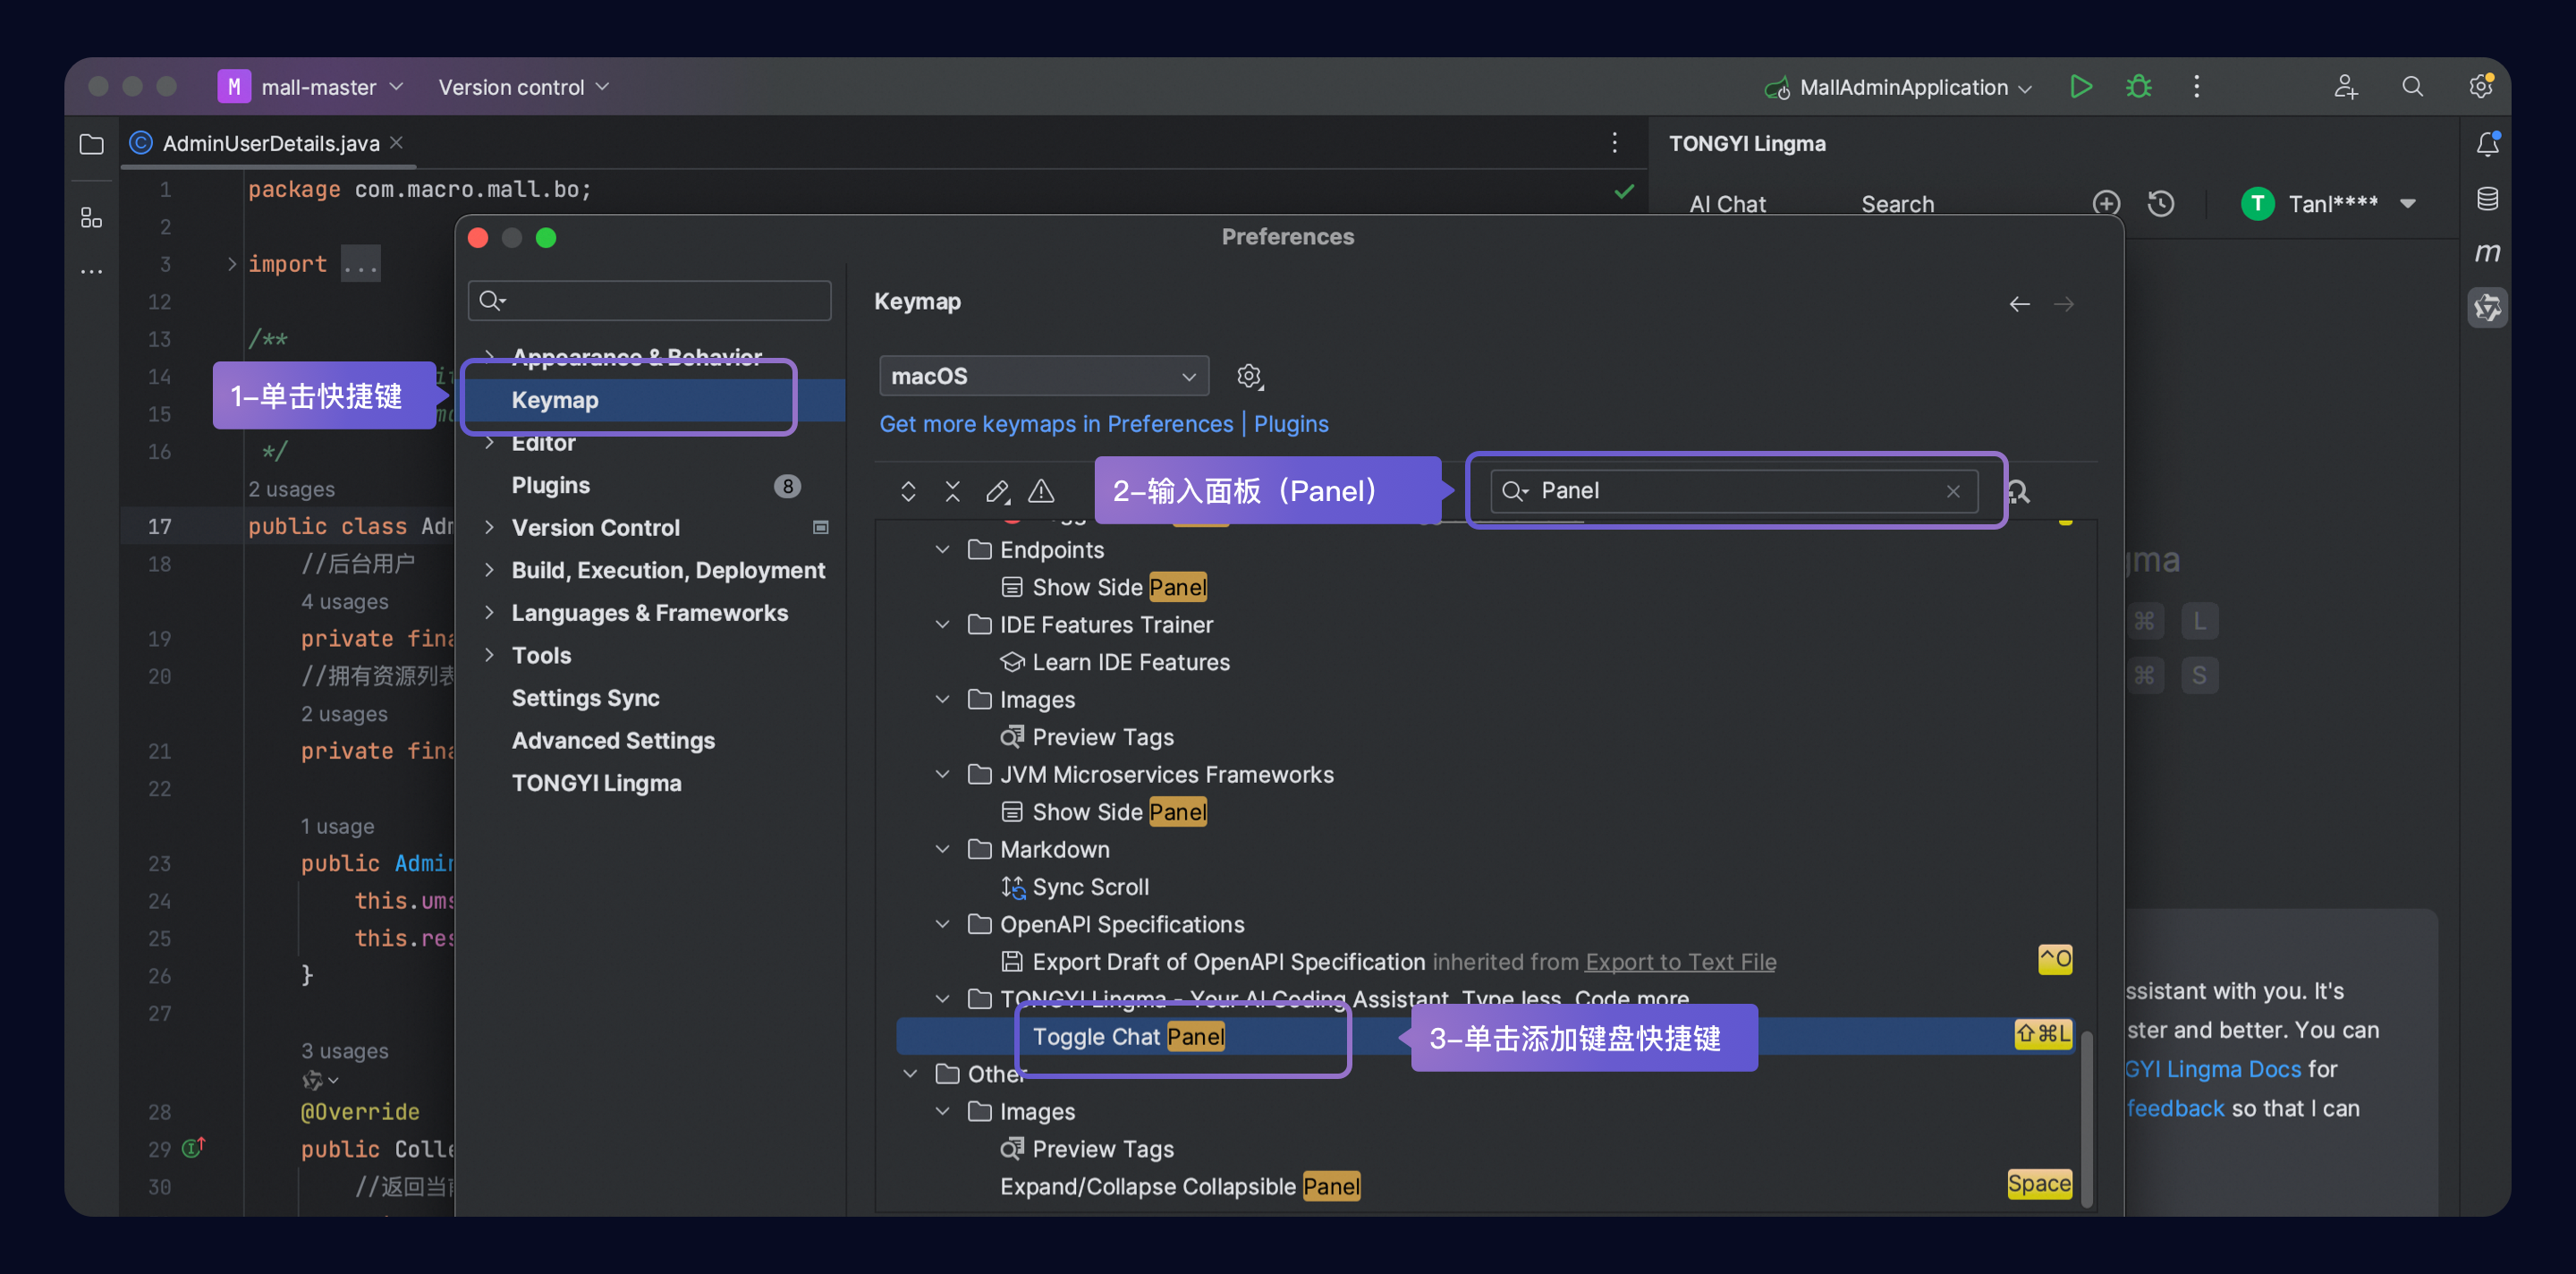
Task: Open the code with me add-user icon
Action: tap(2346, 87)
